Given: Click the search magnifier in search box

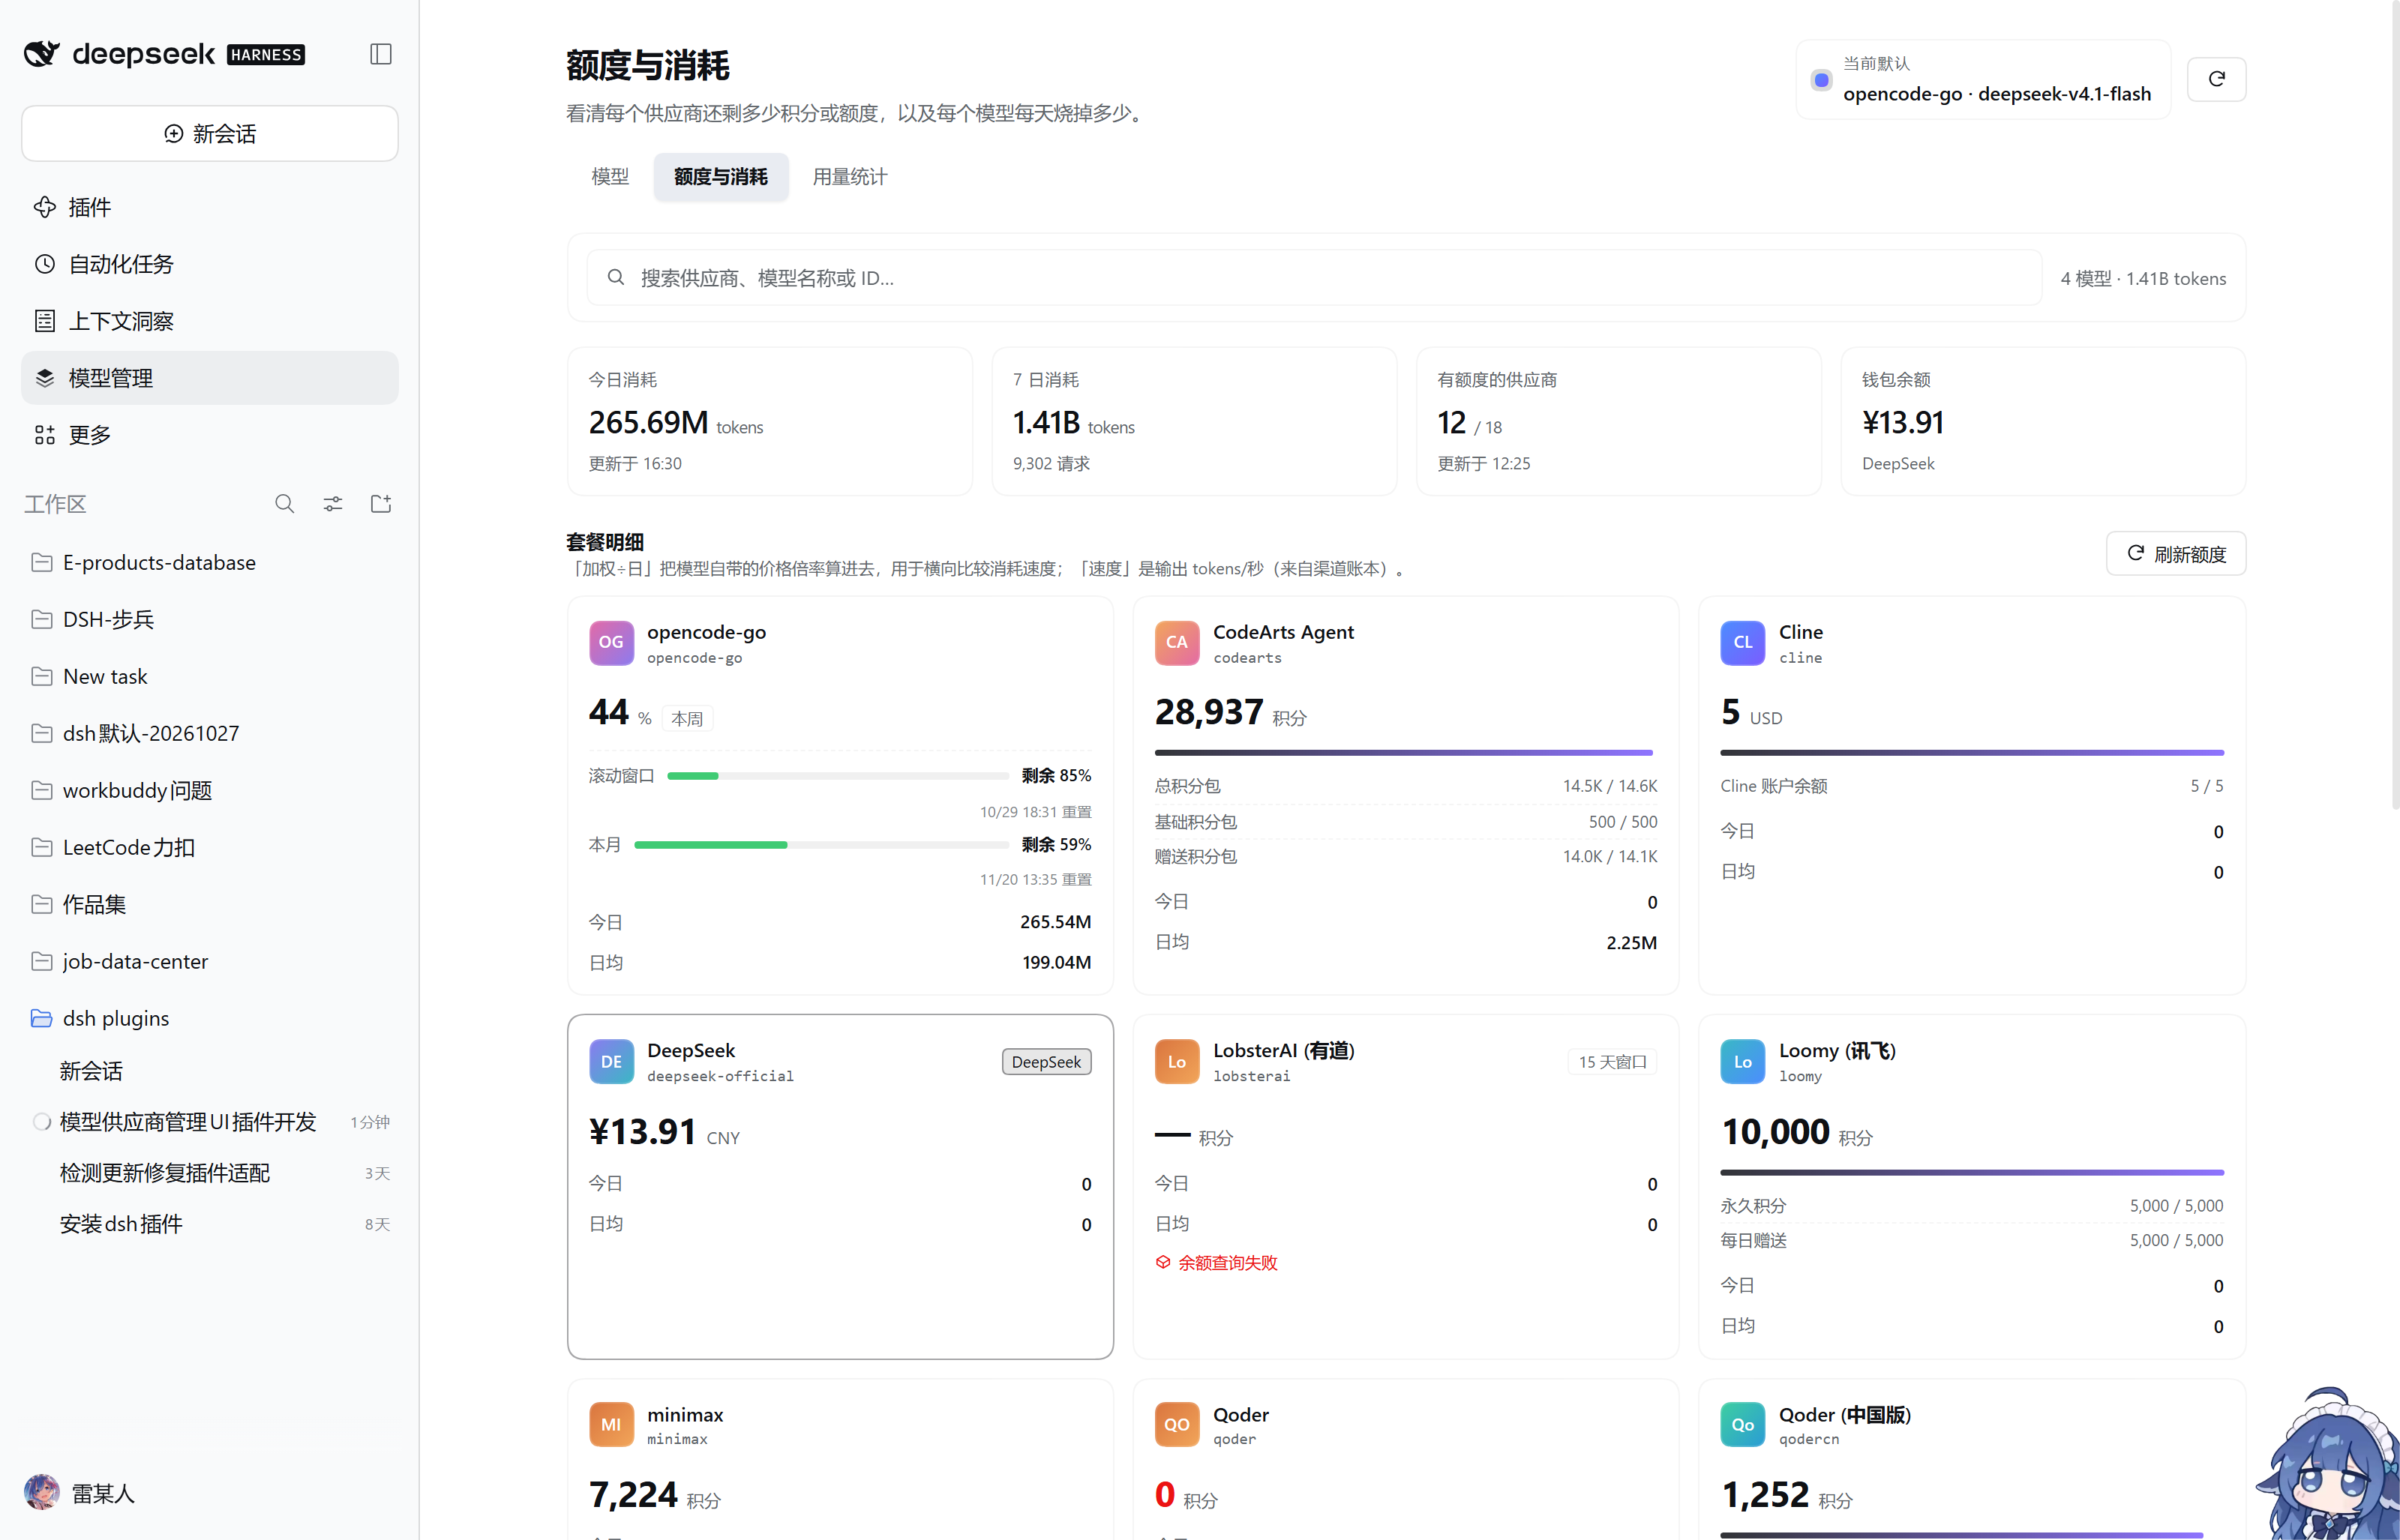Looking at the screenshot, I should pyautogui.click(x=616, y=278).
